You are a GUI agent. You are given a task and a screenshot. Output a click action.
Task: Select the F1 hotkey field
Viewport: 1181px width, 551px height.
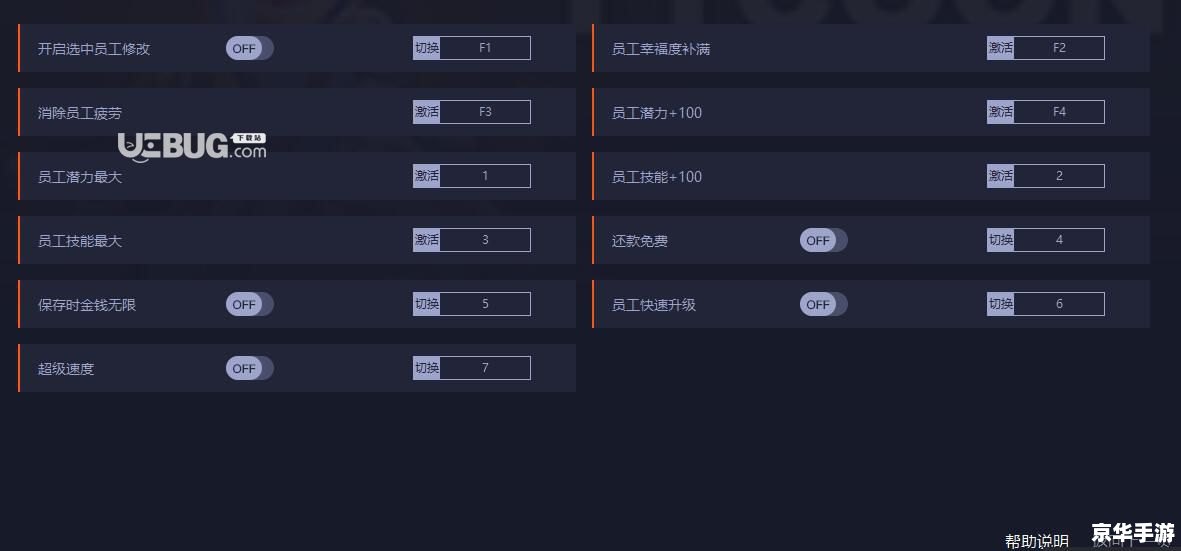click(x=485, y=48)
